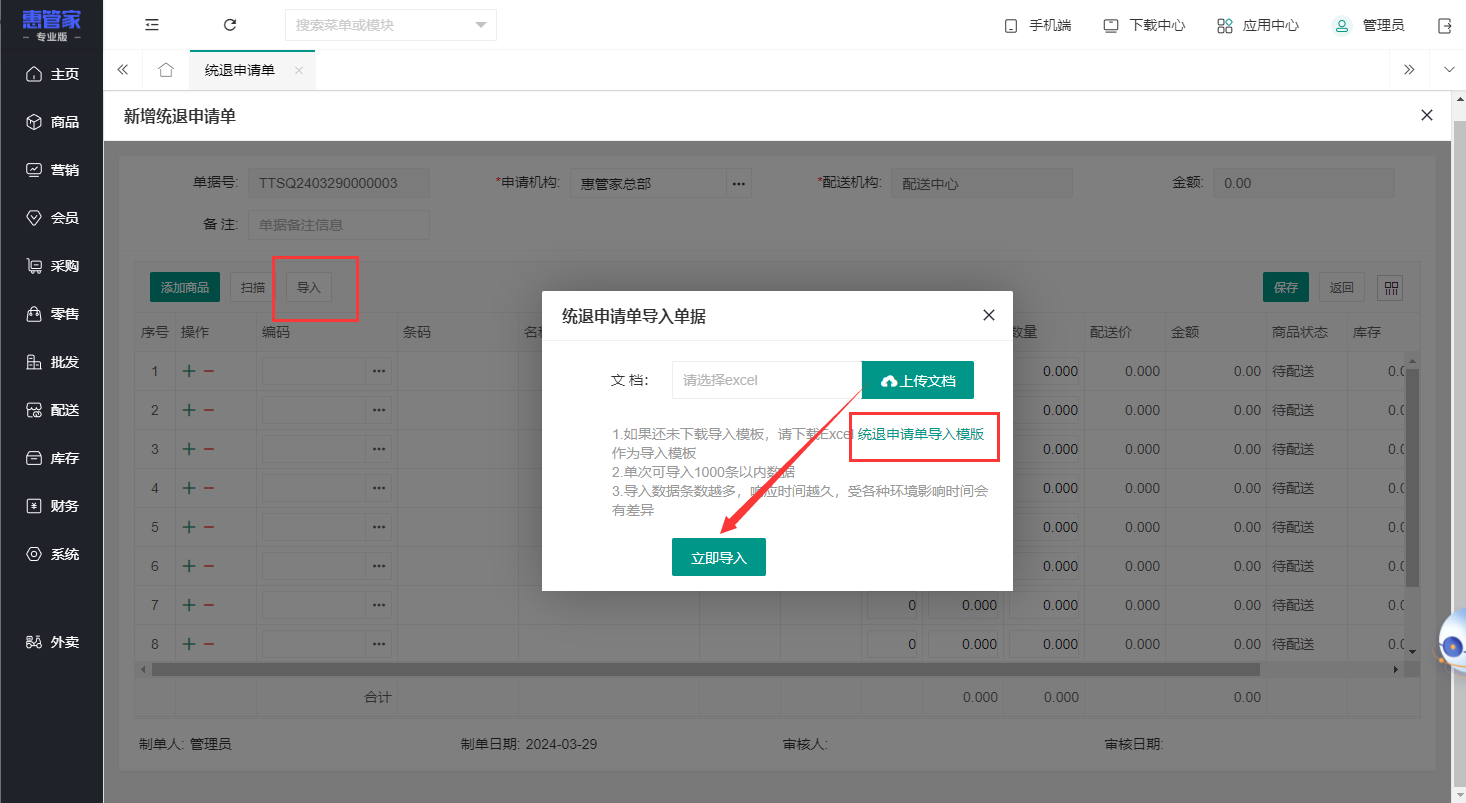Add a row with plus in row 6
This screenshot has width=1466, height=803.
[188, 566]
